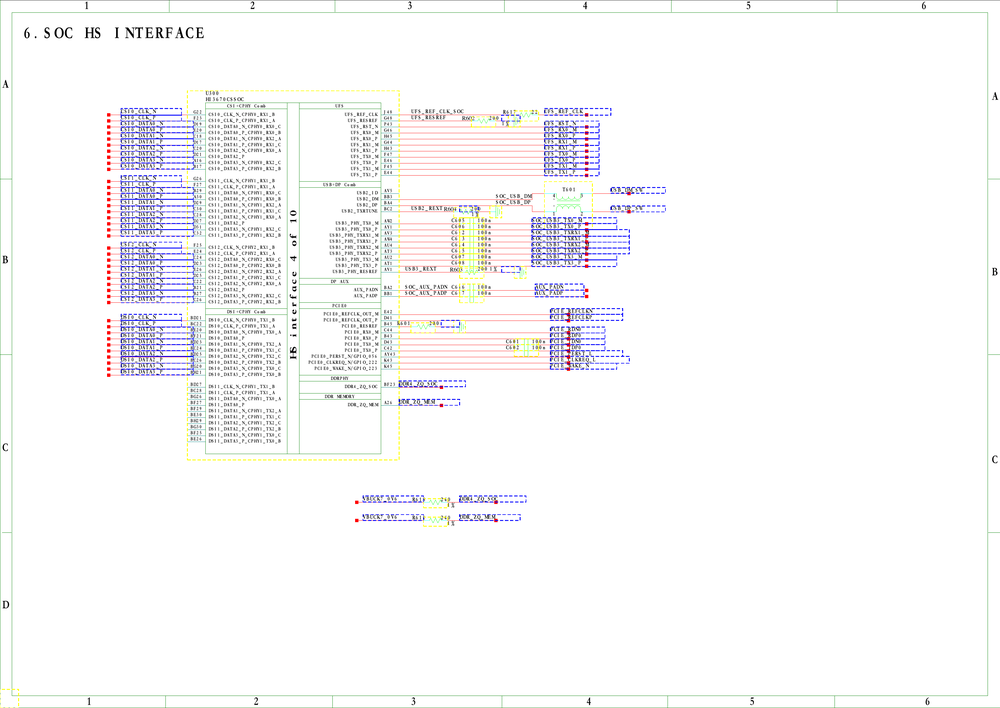Screen dimensions: 1000x708
Task: Select the USB_DP_SW off-page port
Action: 638,209
